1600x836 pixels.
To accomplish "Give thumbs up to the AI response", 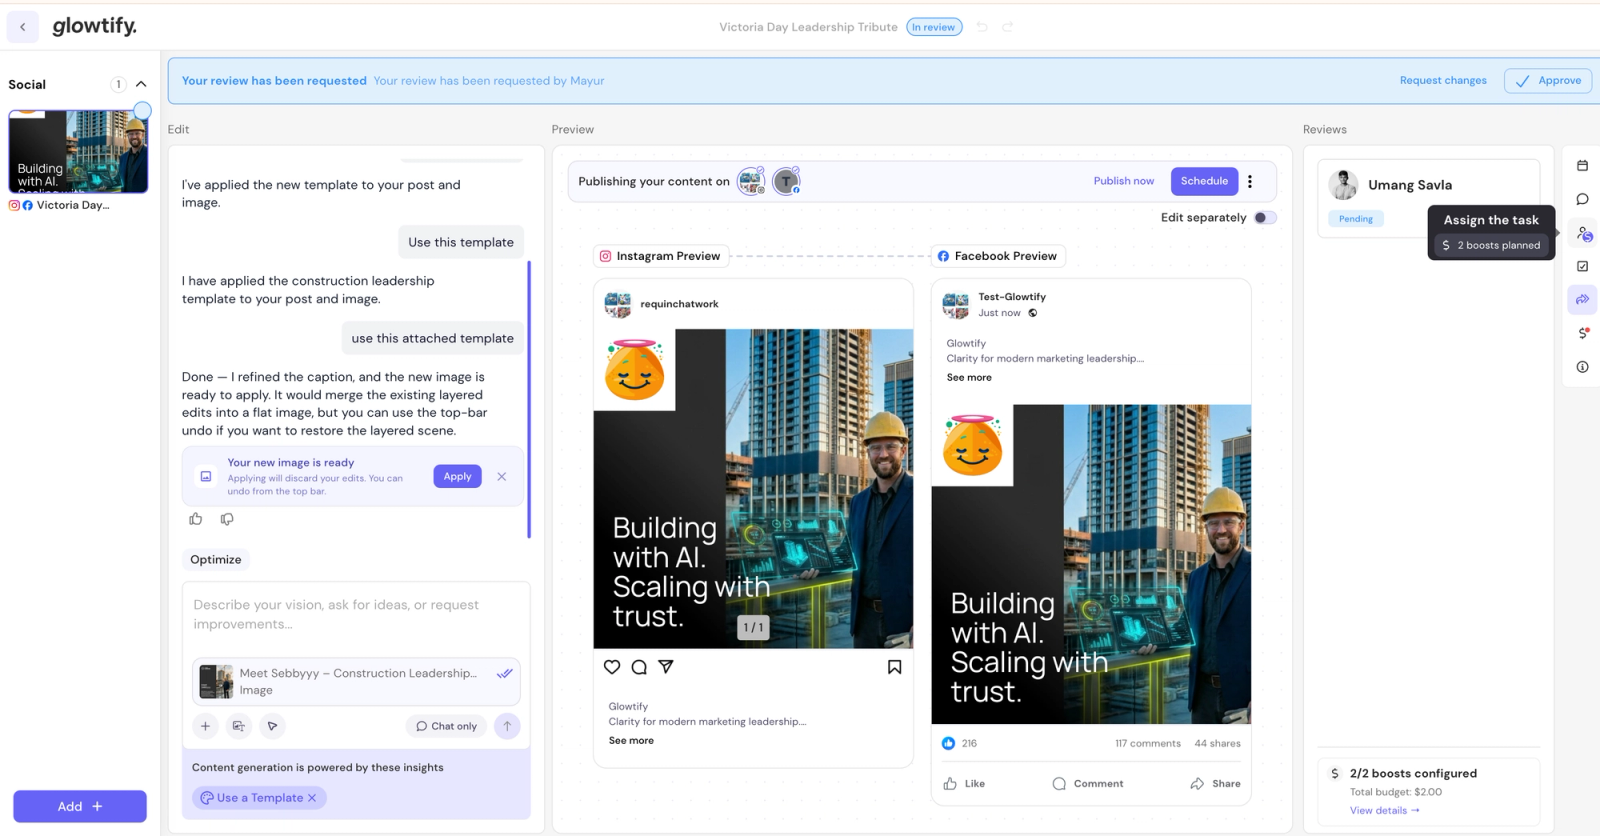I will [x=196, y=519].
